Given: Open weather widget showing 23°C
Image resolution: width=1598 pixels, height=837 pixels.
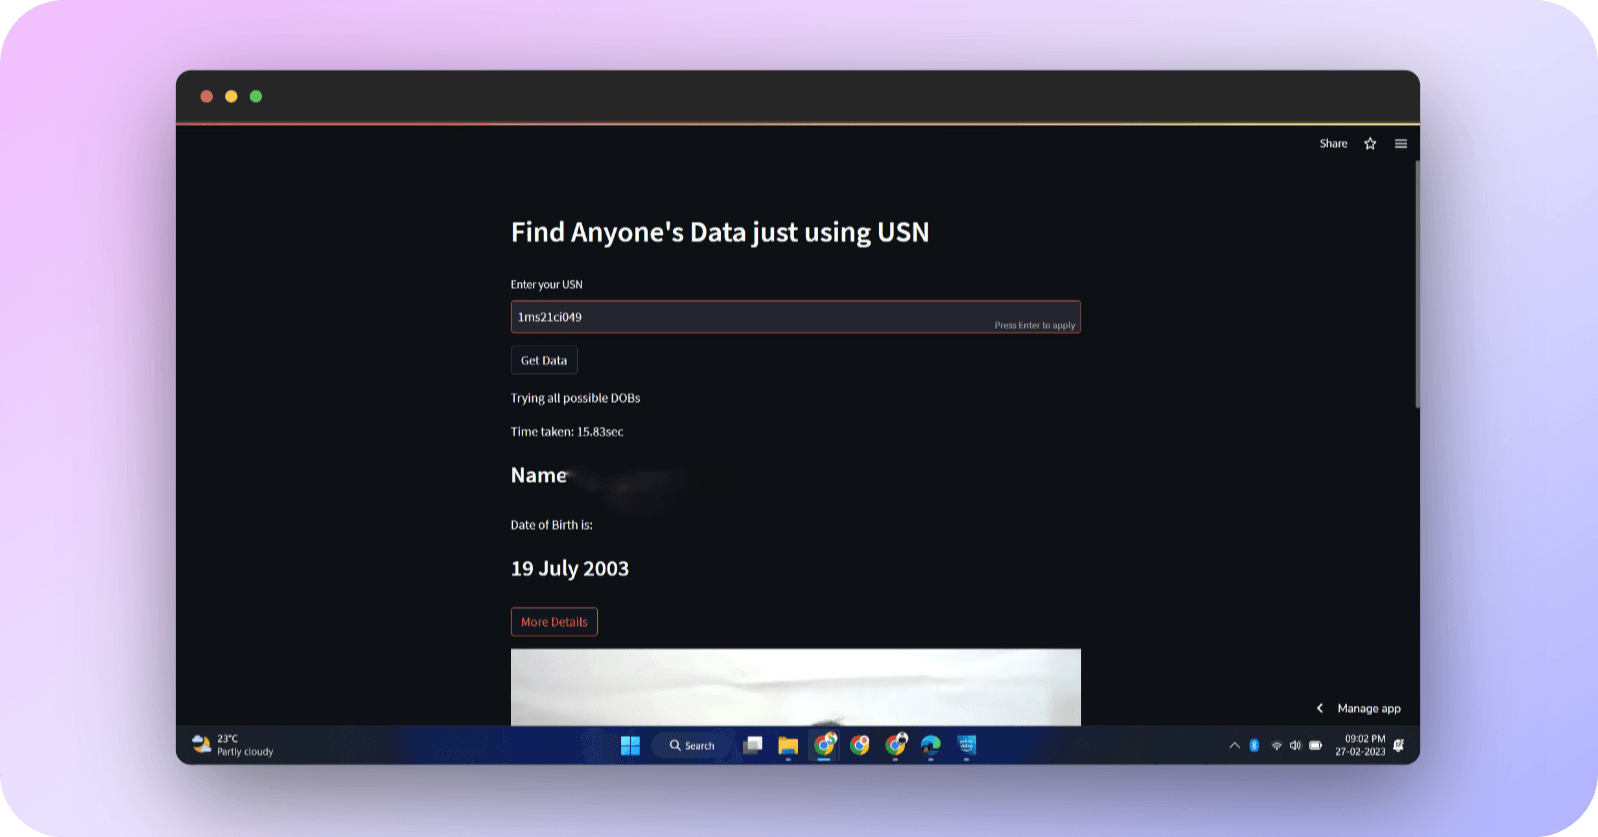Looking at the screenshot, I should click(232, 745).
